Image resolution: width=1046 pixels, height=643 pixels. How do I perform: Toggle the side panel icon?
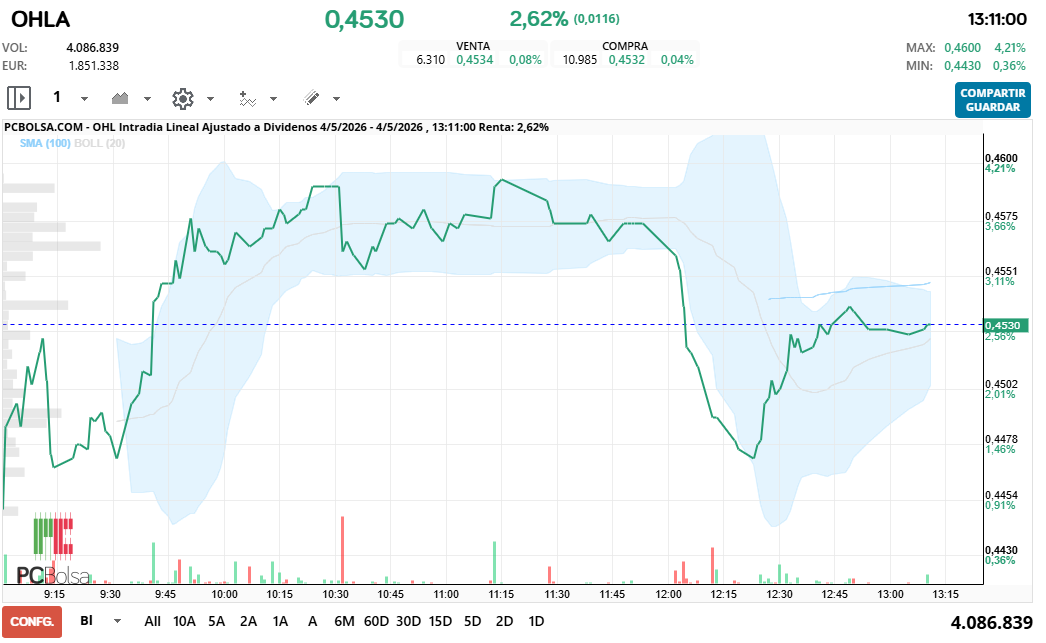19,98
